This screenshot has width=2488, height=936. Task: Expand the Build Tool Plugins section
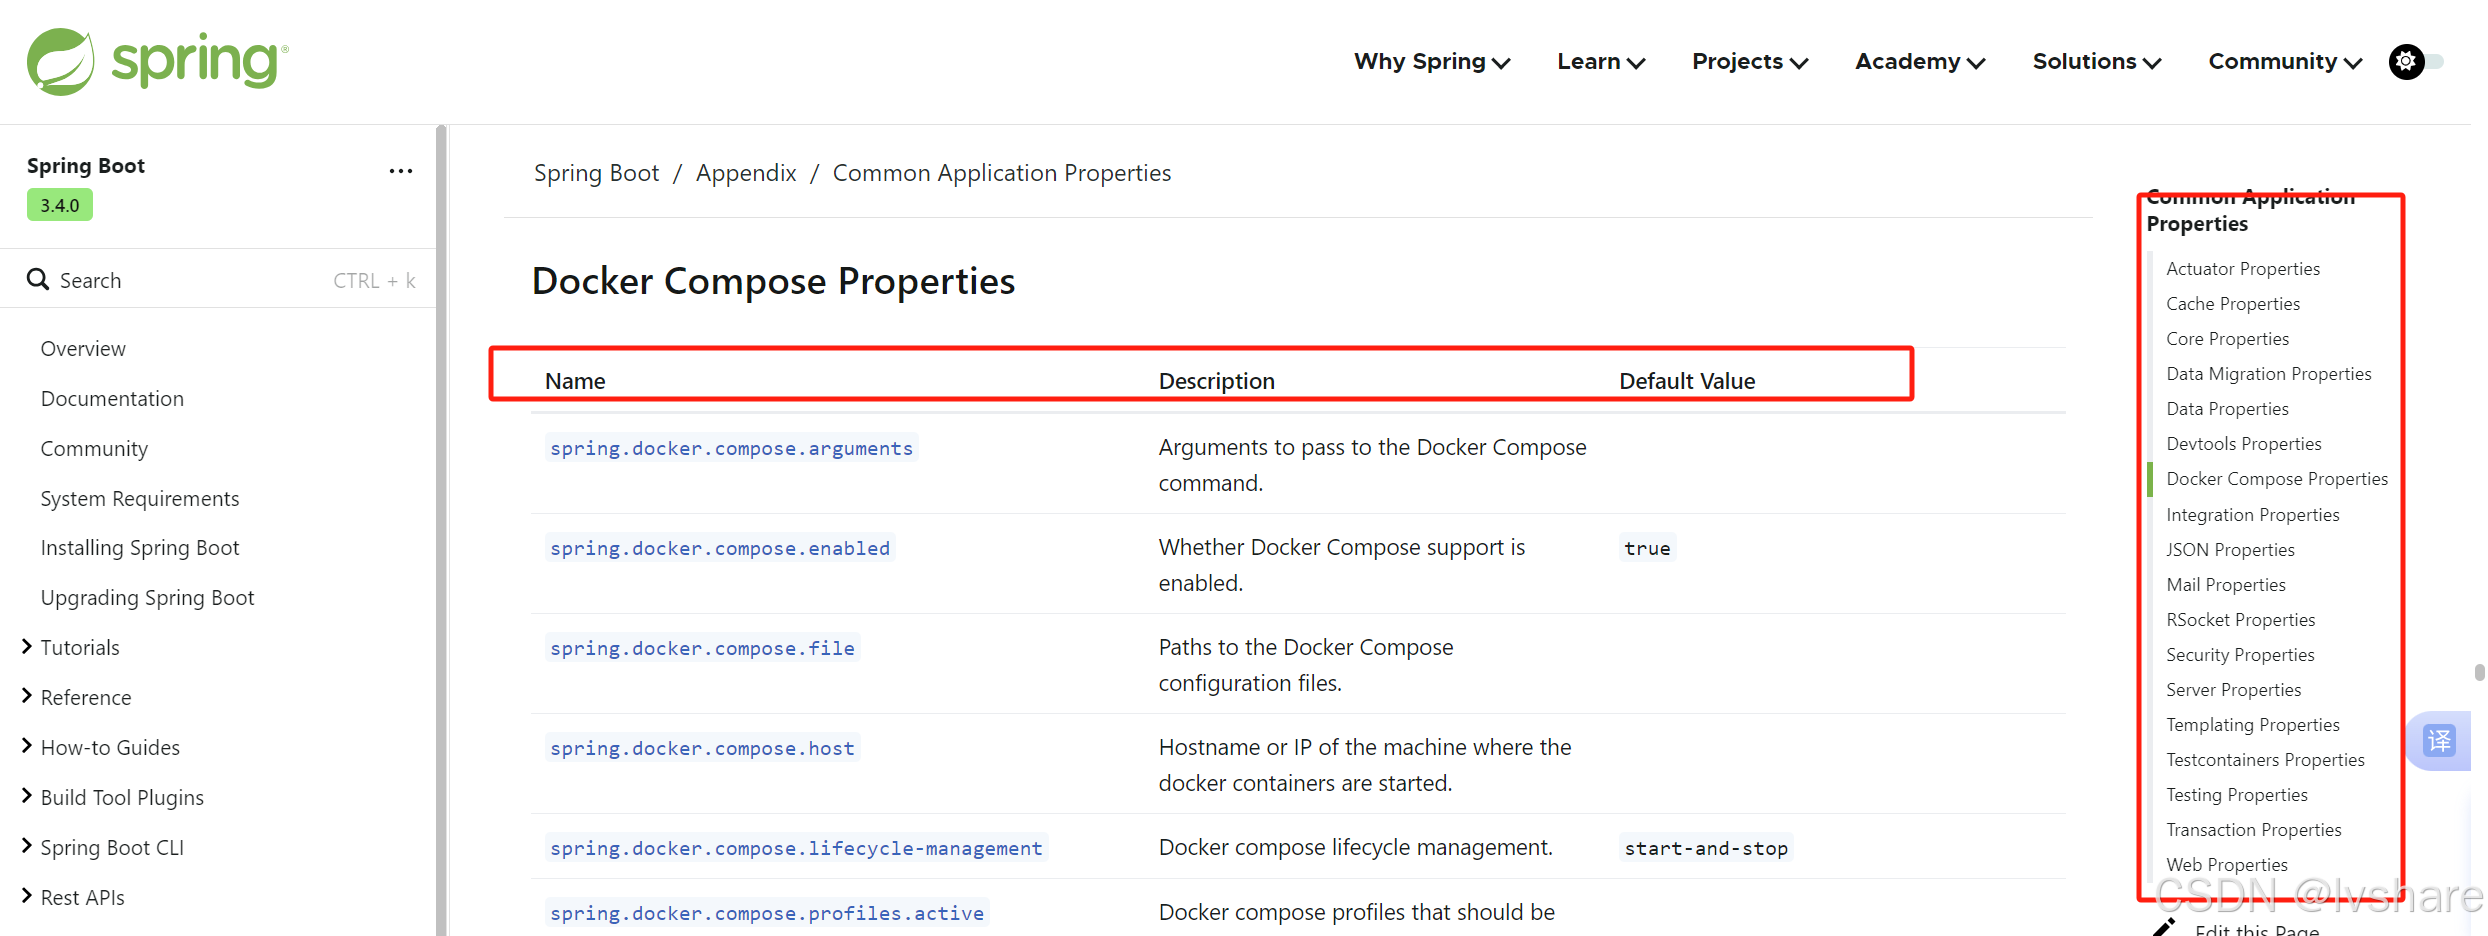point(27,797)
